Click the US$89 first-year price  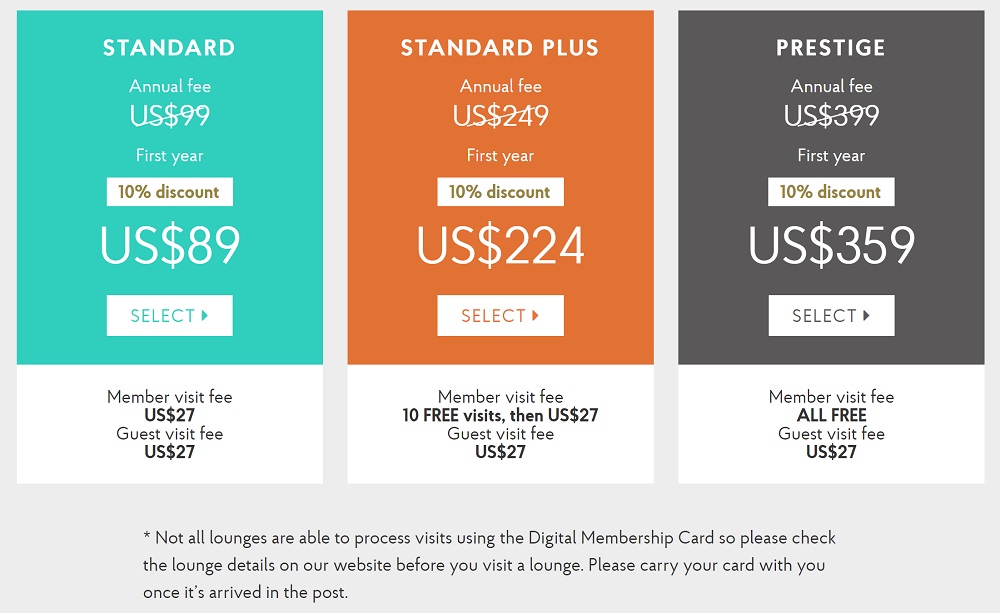170,246
